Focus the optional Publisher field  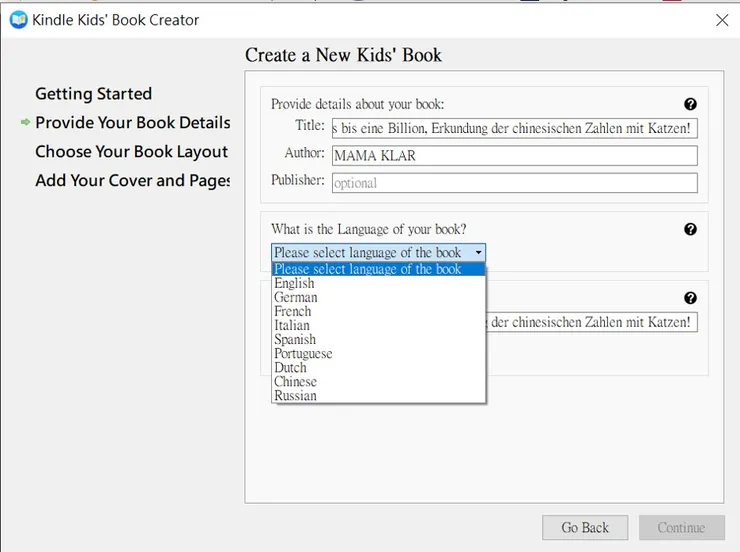[x=514, y=183]
